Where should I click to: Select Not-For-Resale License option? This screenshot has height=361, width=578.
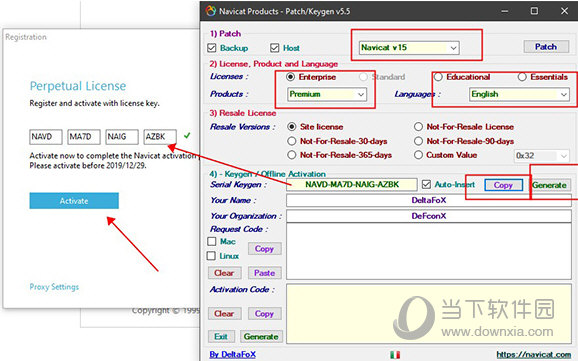pyautogui.click(x=418, y=127)
